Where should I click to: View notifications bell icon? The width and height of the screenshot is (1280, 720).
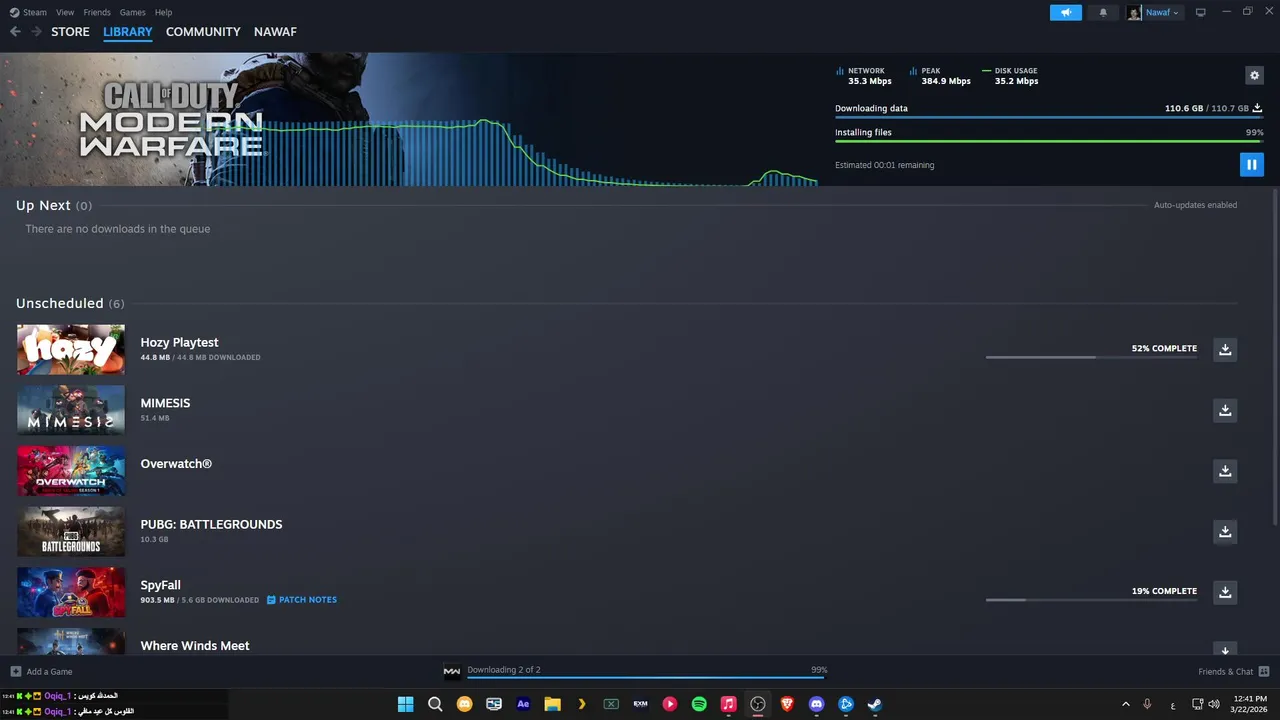click(1103, 12)
